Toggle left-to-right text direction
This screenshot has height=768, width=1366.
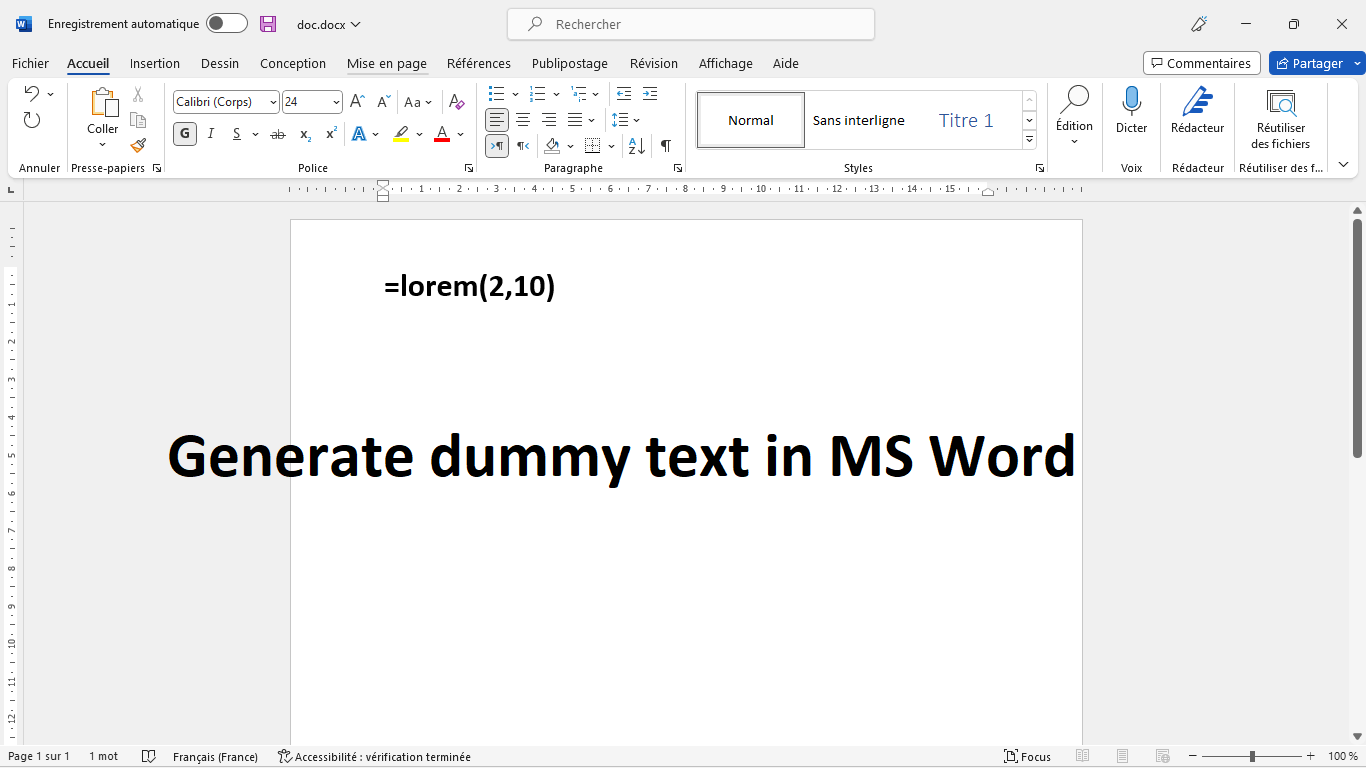click(x=497, y=146)
